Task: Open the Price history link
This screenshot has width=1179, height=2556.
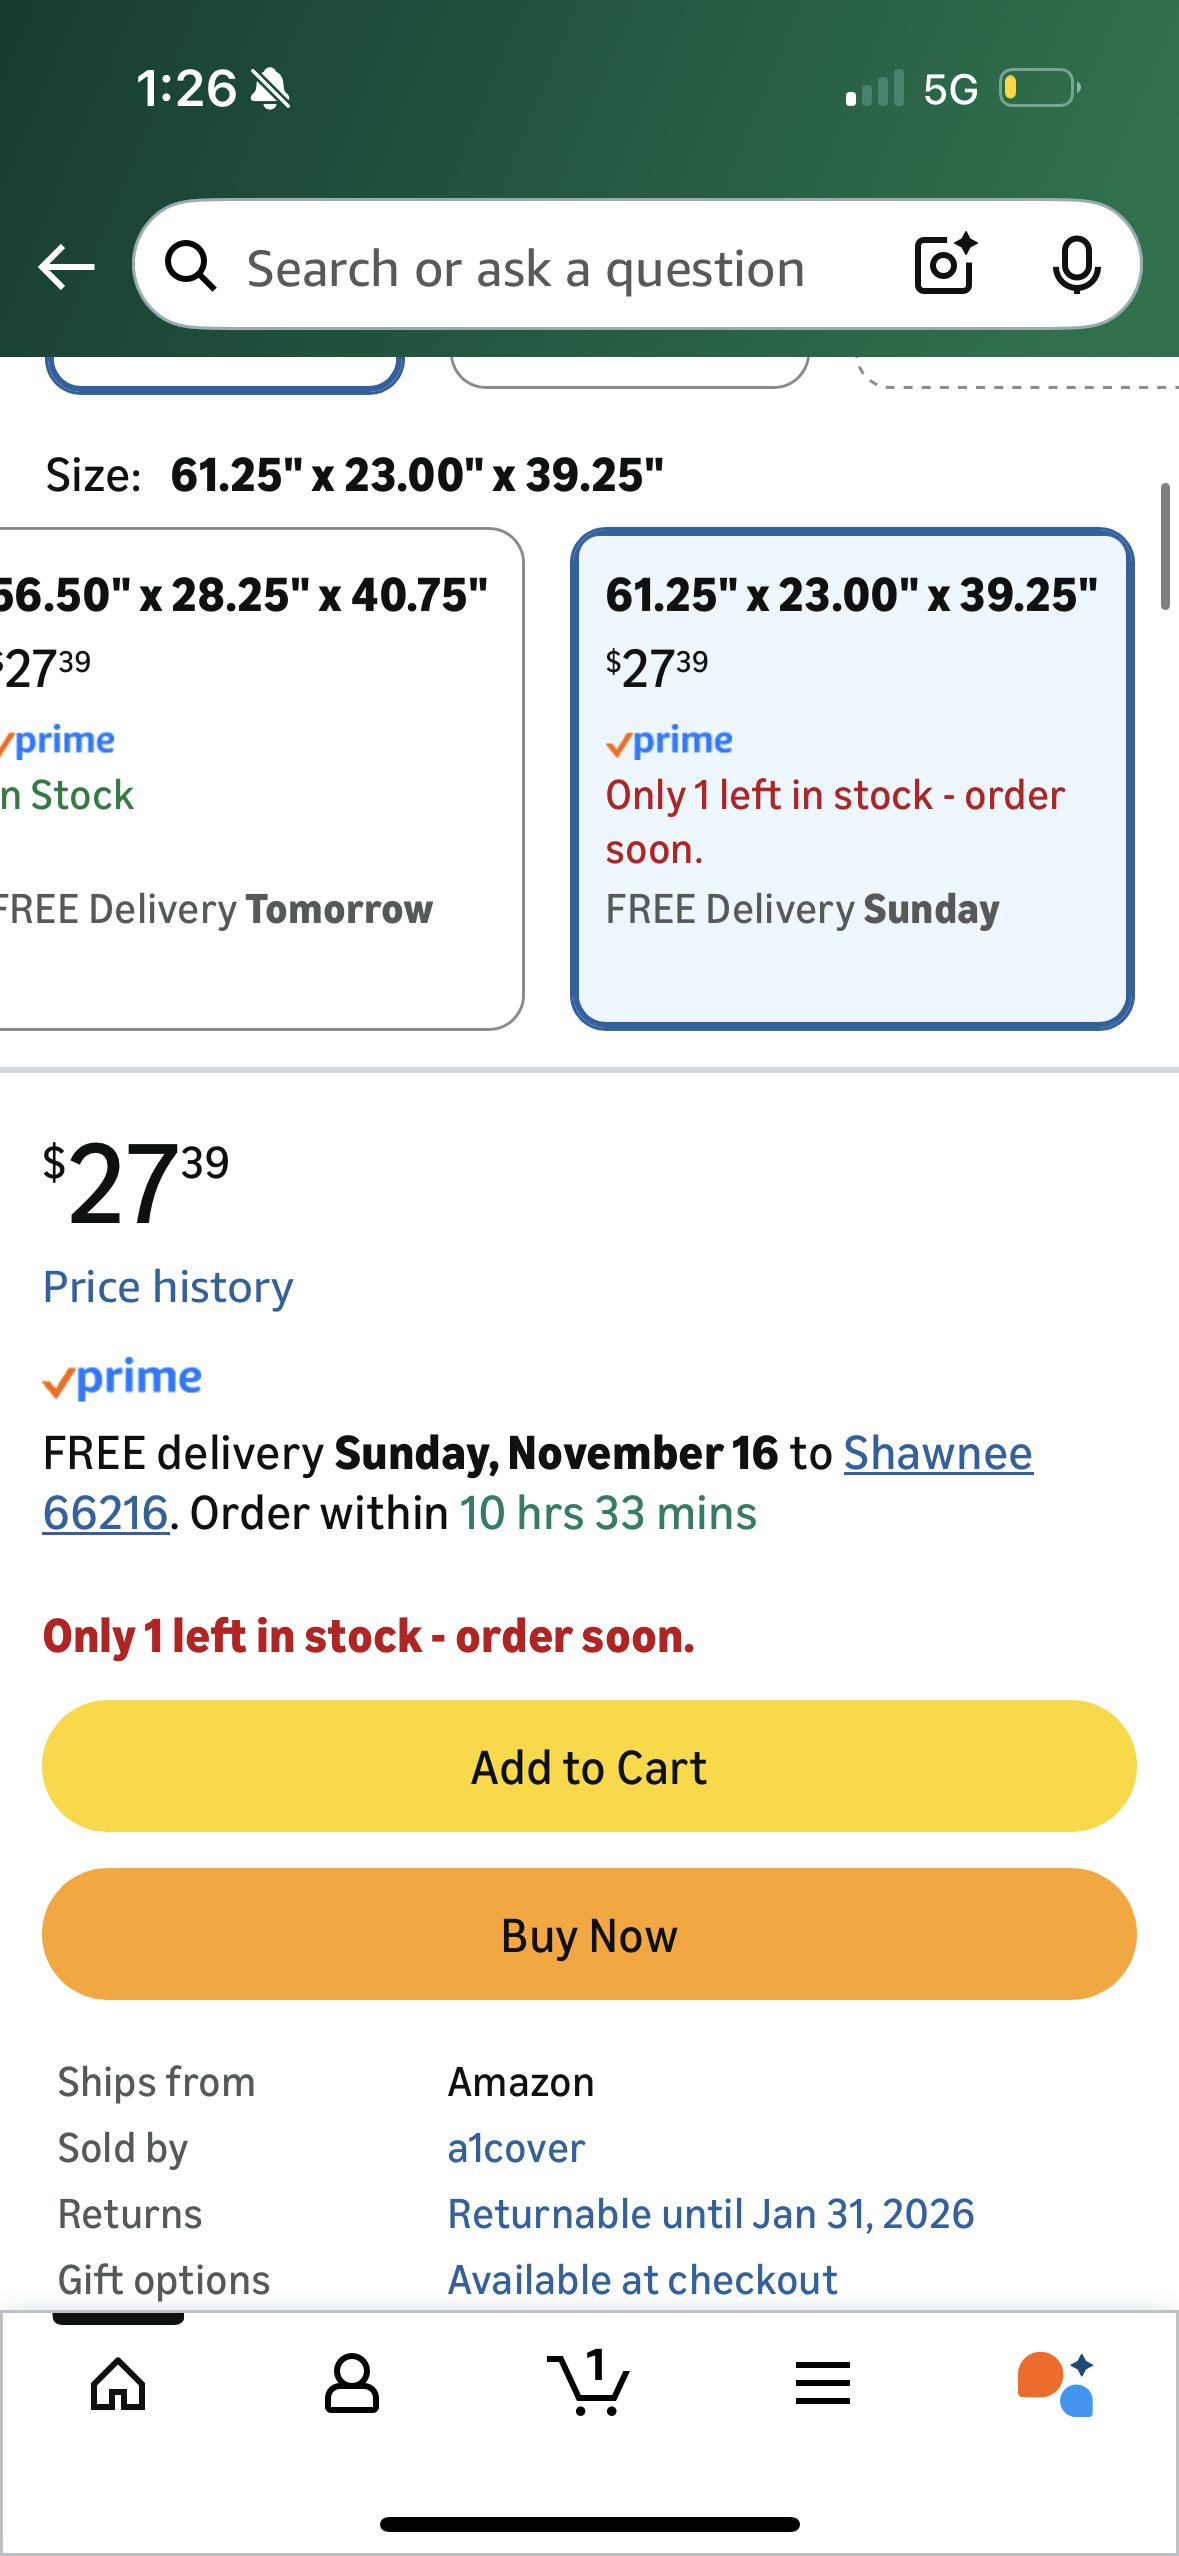Action: (168, 1287)
